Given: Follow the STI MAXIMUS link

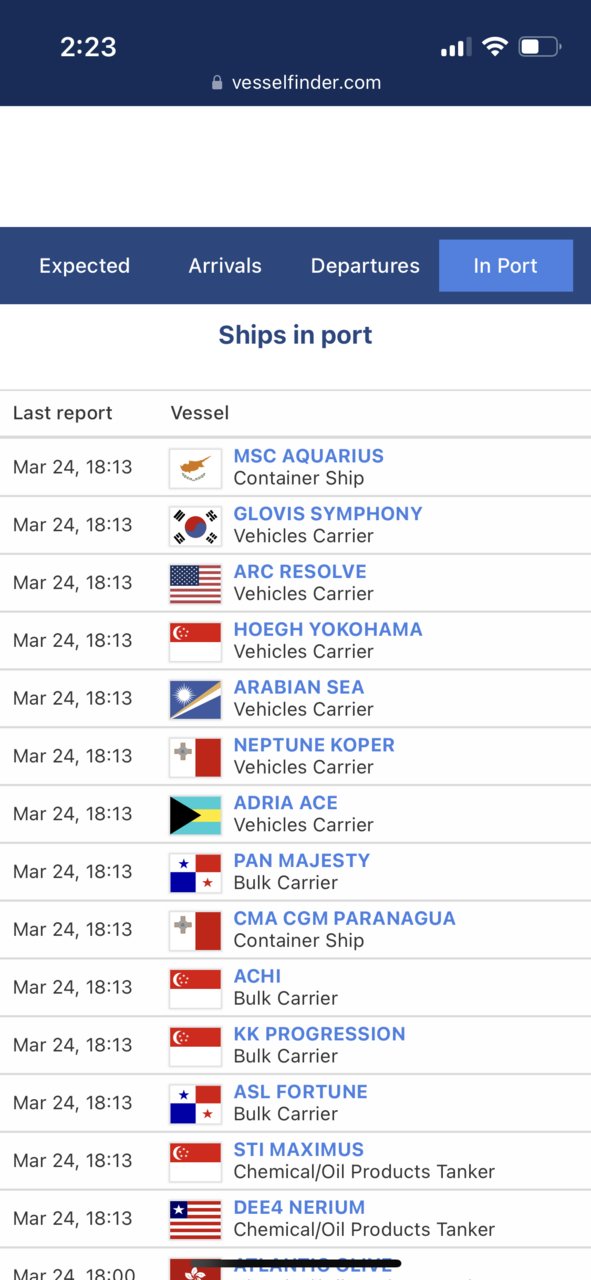Looking at the screenshot, I should pyautogui.click(x=298, y=1150).
